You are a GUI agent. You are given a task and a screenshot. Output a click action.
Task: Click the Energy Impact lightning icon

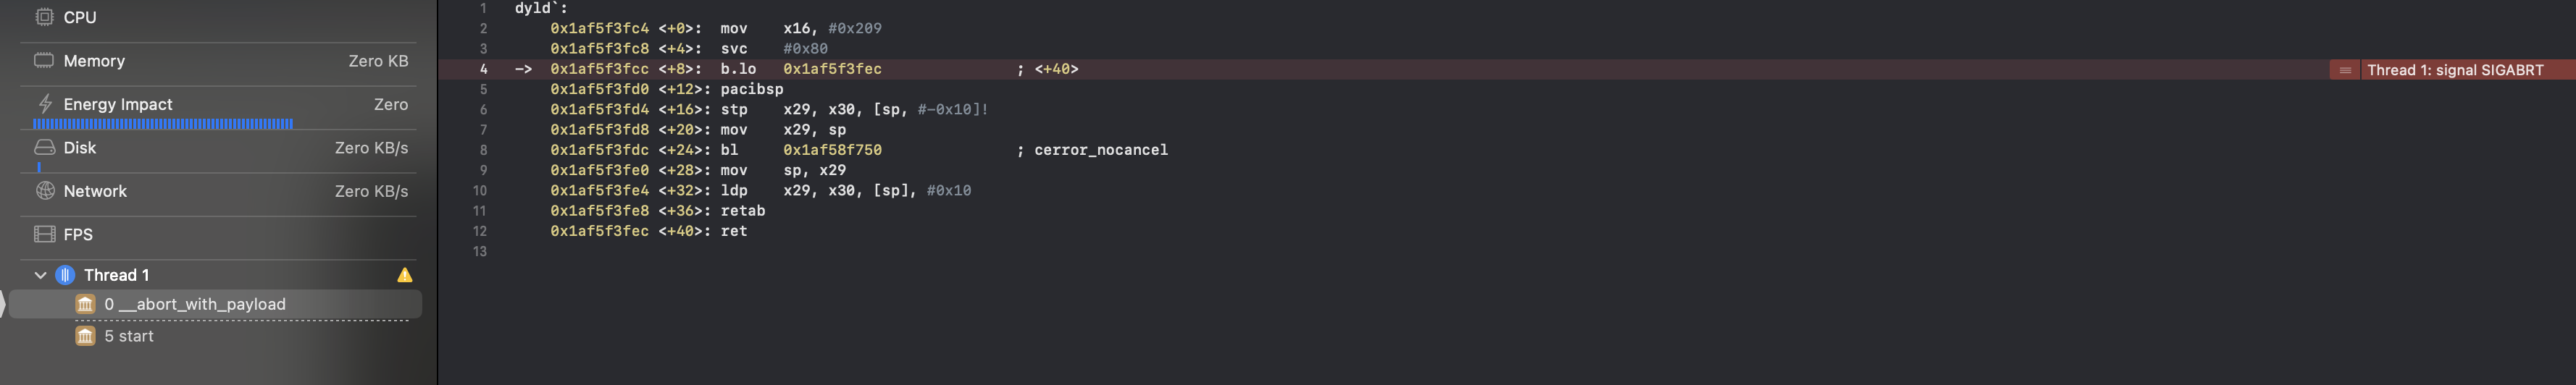click(44, 104)
